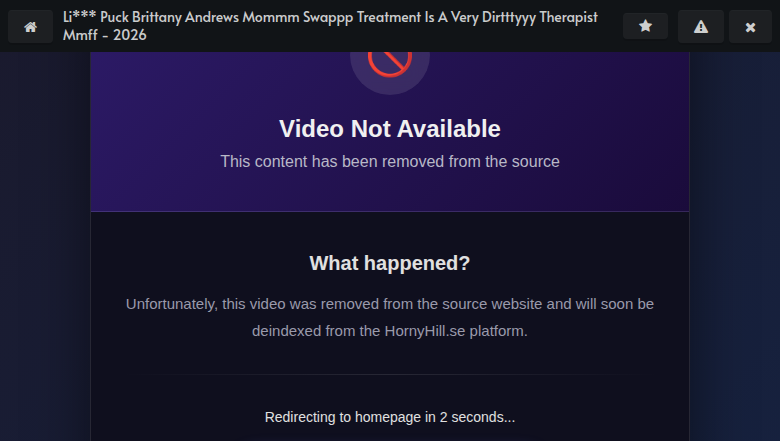The image size is (780, 441).
Task: Click the red prohibited circle icon
Action: pyautogui.click(x=390, y=62)
